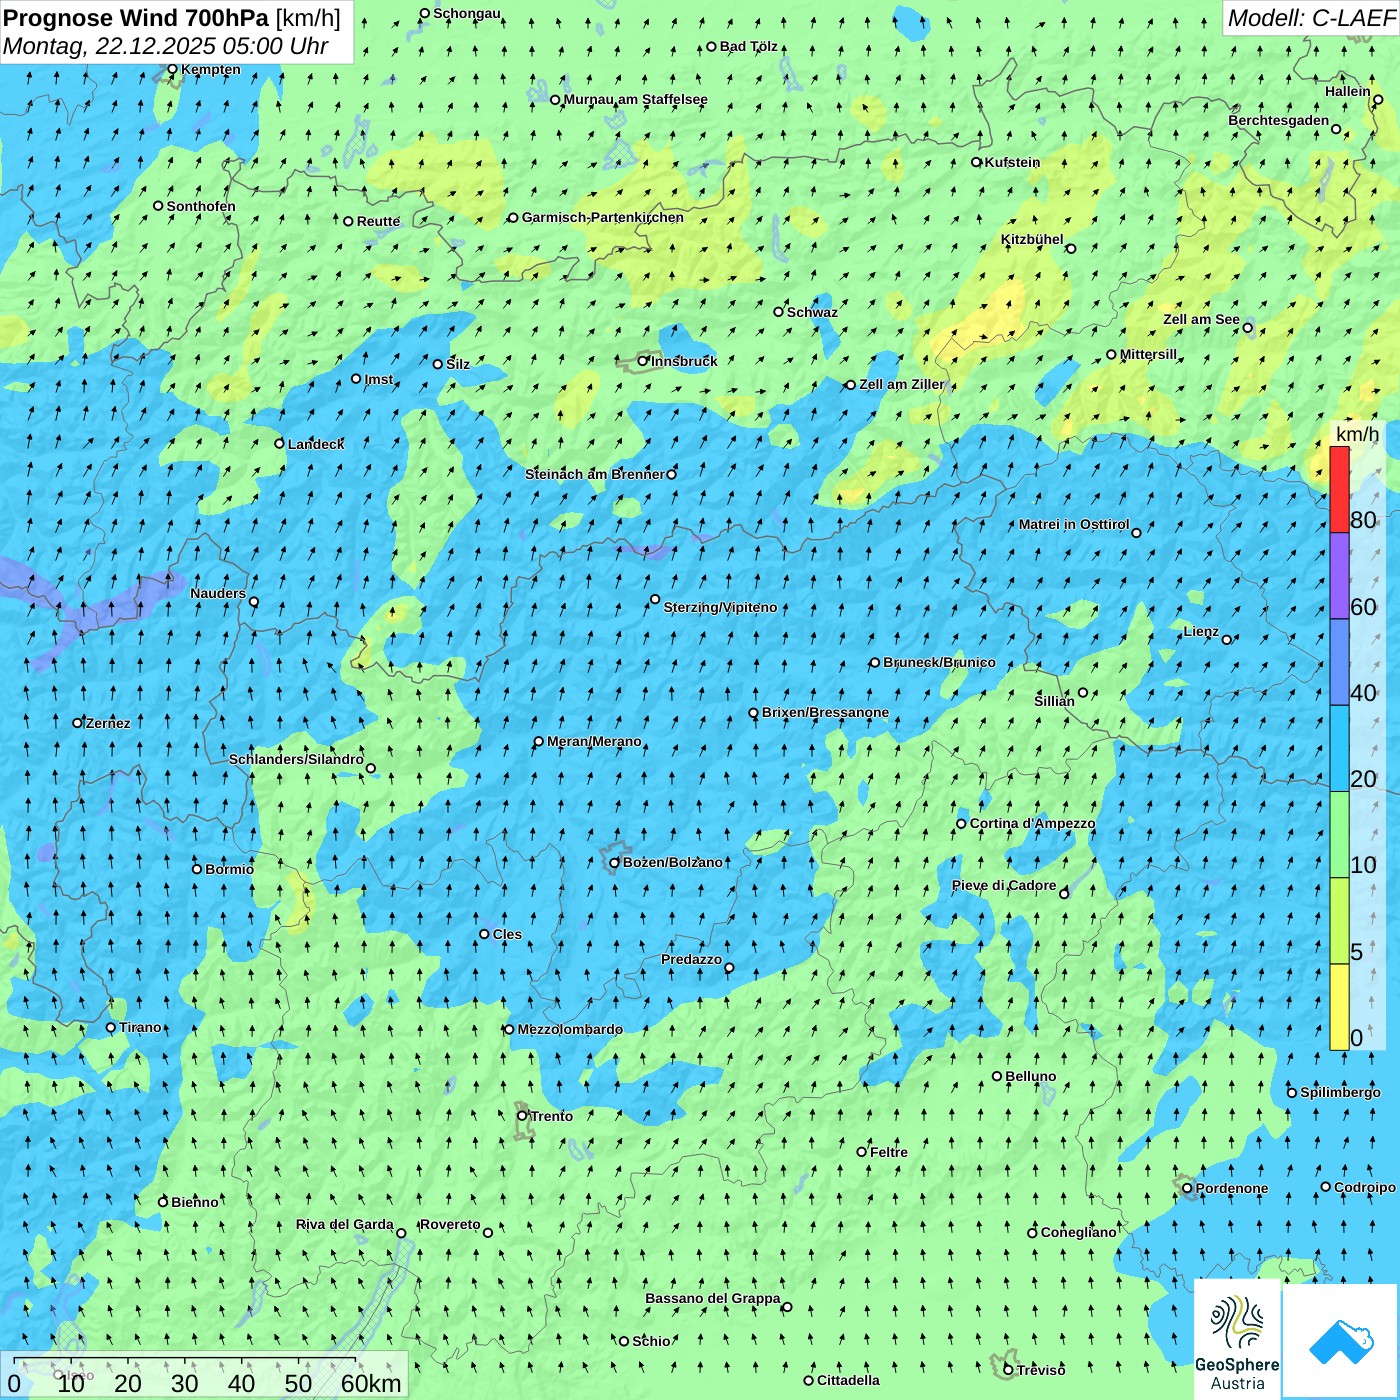
Task: Click the Trento city marker
Action: point(522,1116)
